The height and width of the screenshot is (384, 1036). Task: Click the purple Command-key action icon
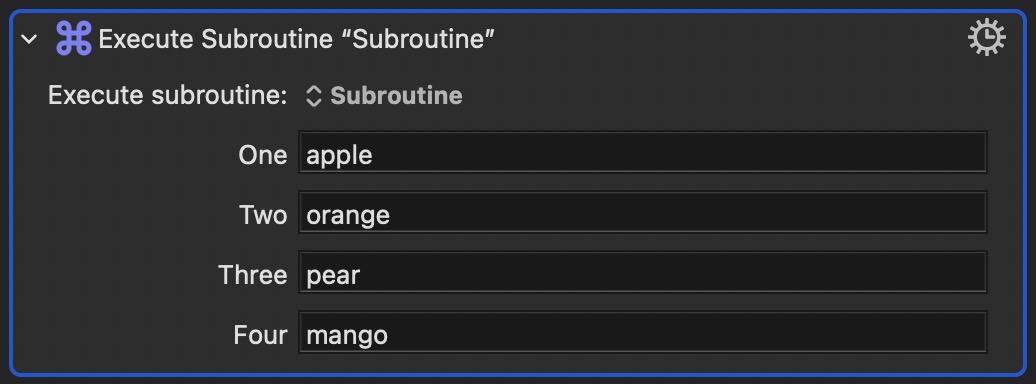tap(73, 38)
